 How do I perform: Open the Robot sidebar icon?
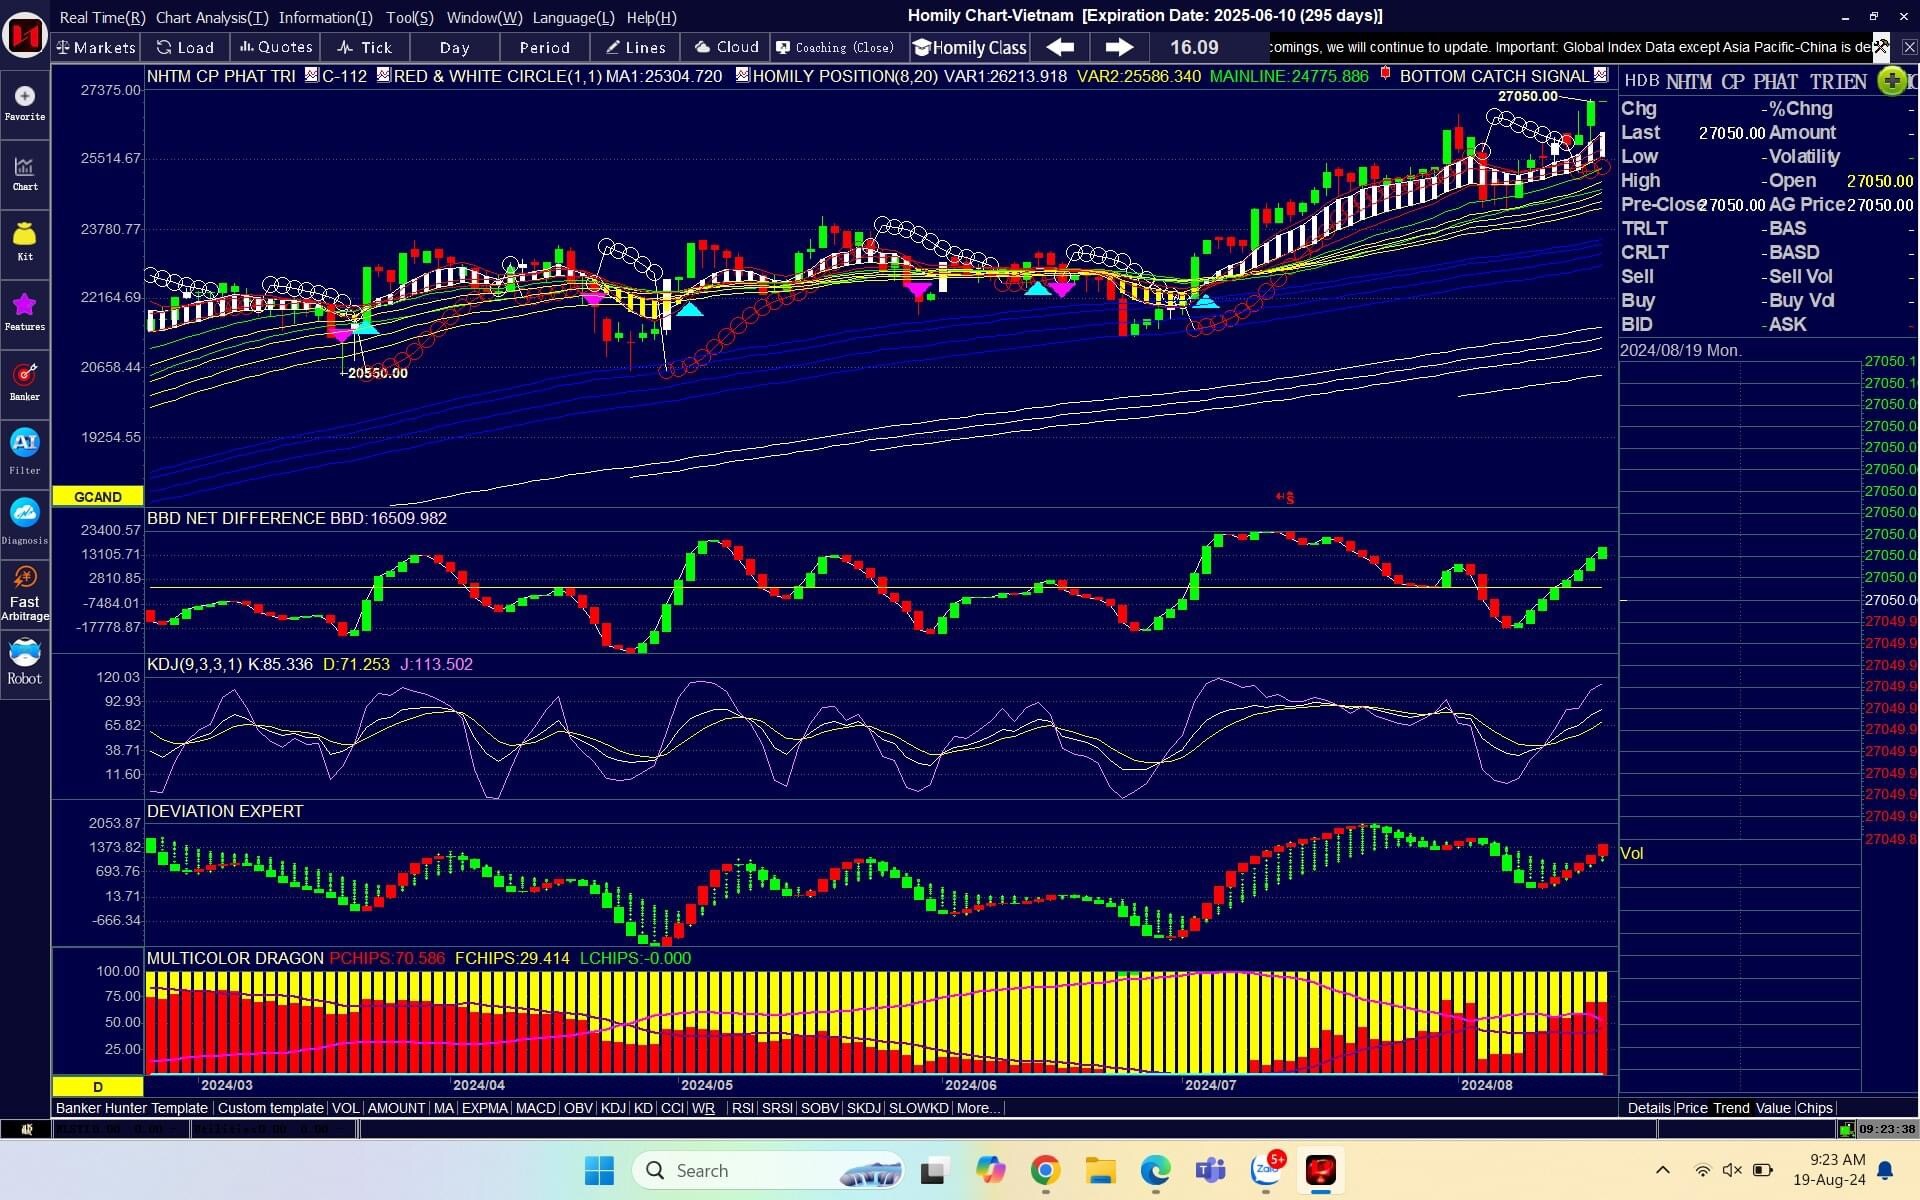[x=24, y=663]
